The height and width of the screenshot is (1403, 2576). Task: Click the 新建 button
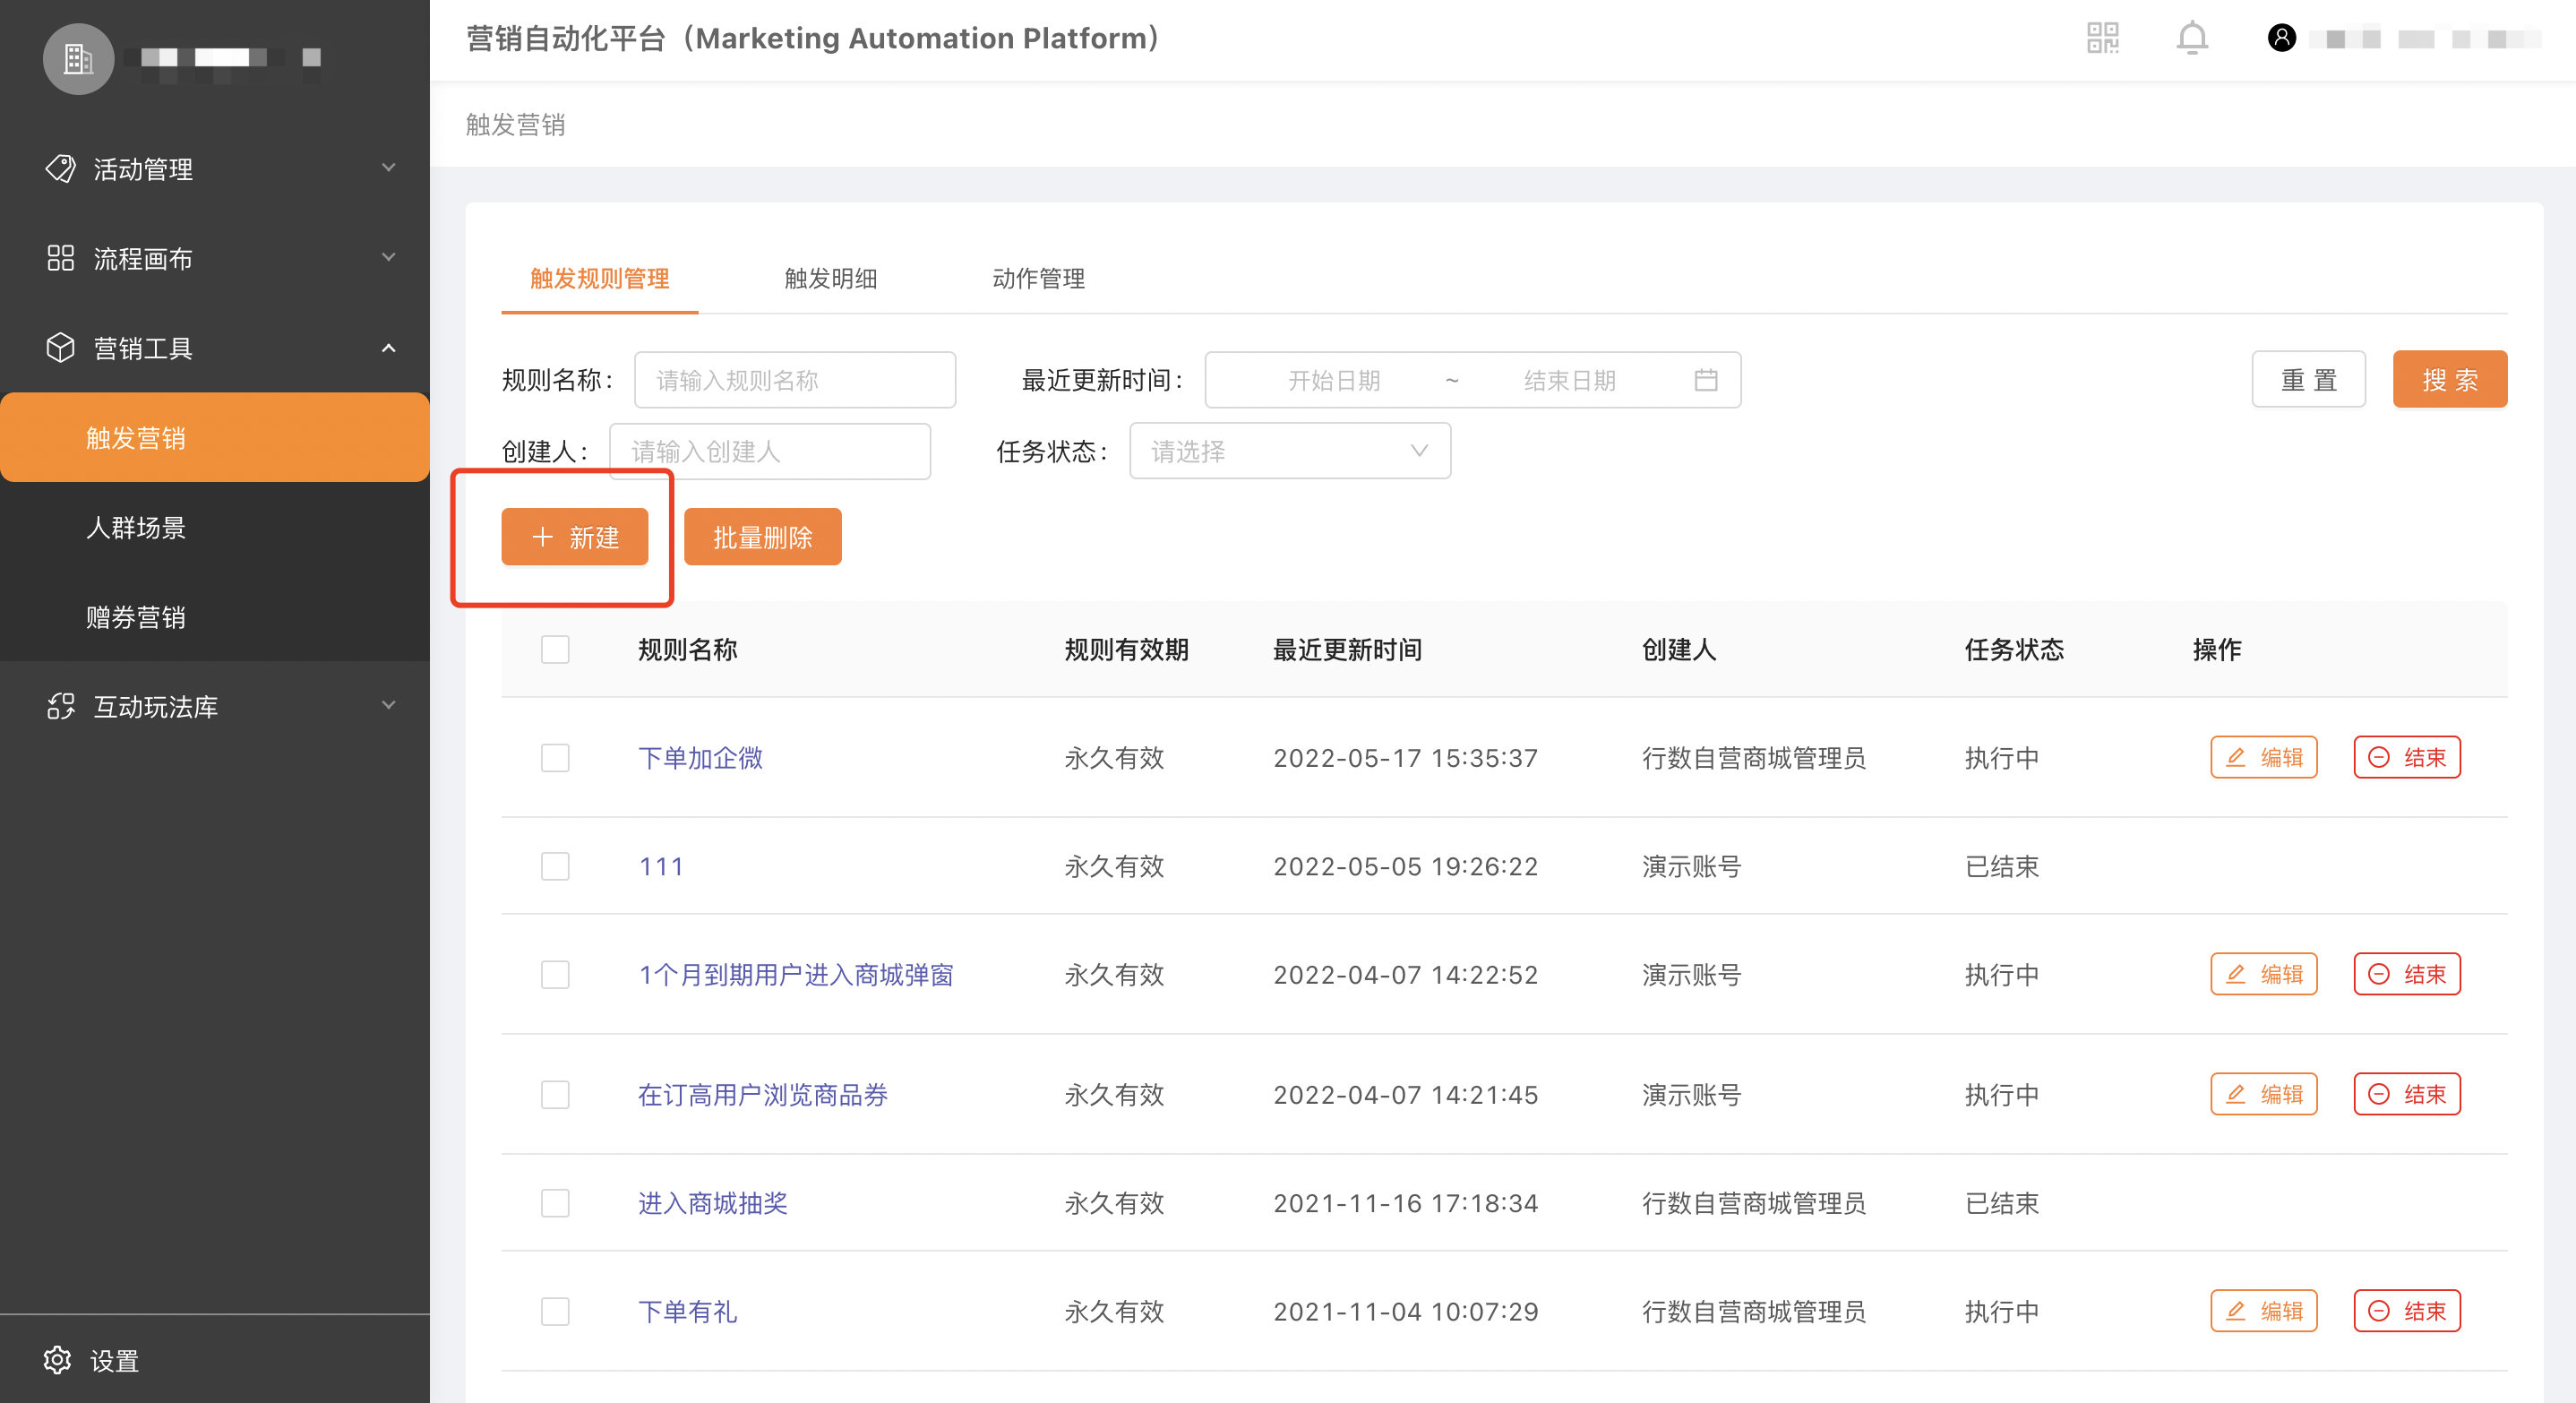[575, 537]
